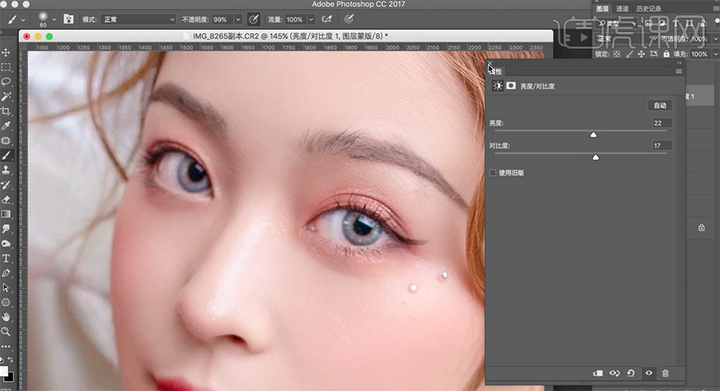
Task: Enable the 使用旧版 checkbox
Action: [x=493, y=173]
